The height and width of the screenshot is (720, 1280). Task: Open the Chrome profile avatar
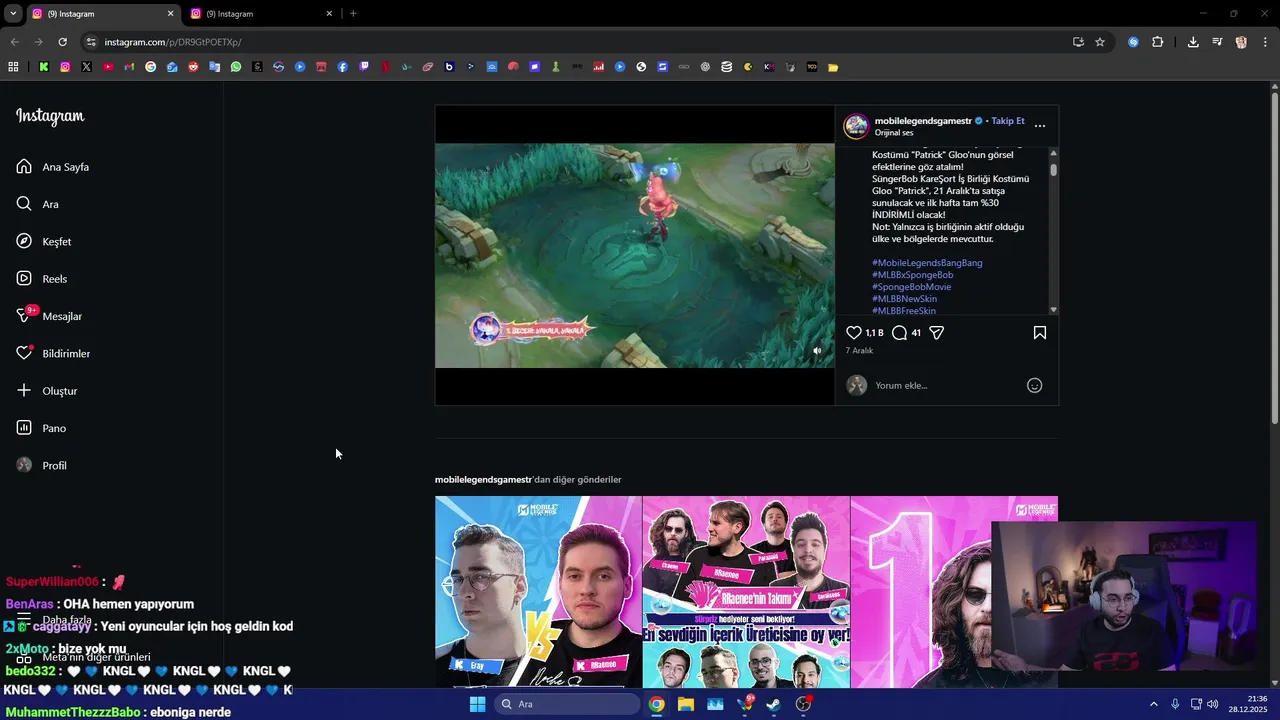(x=1241, y=42)
